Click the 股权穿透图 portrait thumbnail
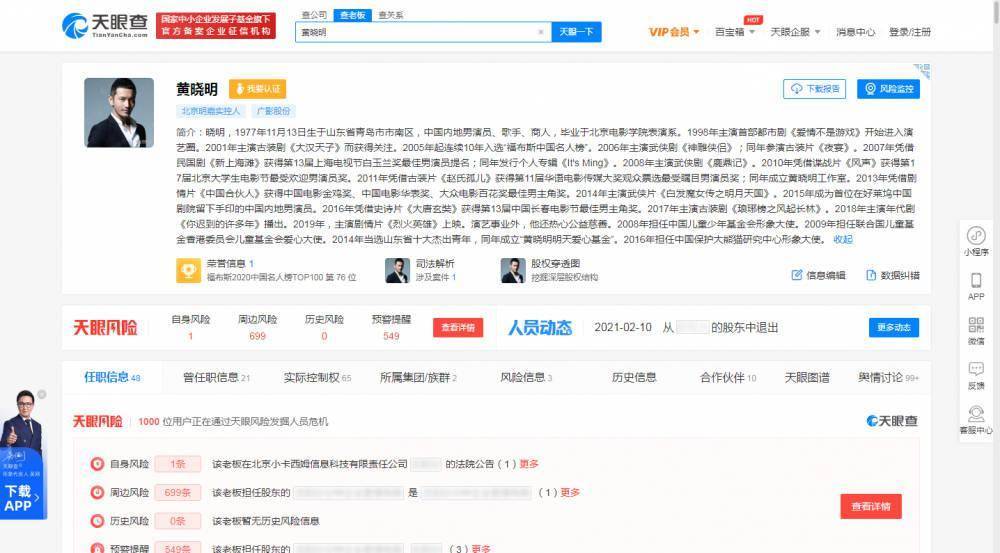1000x553 pixels. [513, 270]
